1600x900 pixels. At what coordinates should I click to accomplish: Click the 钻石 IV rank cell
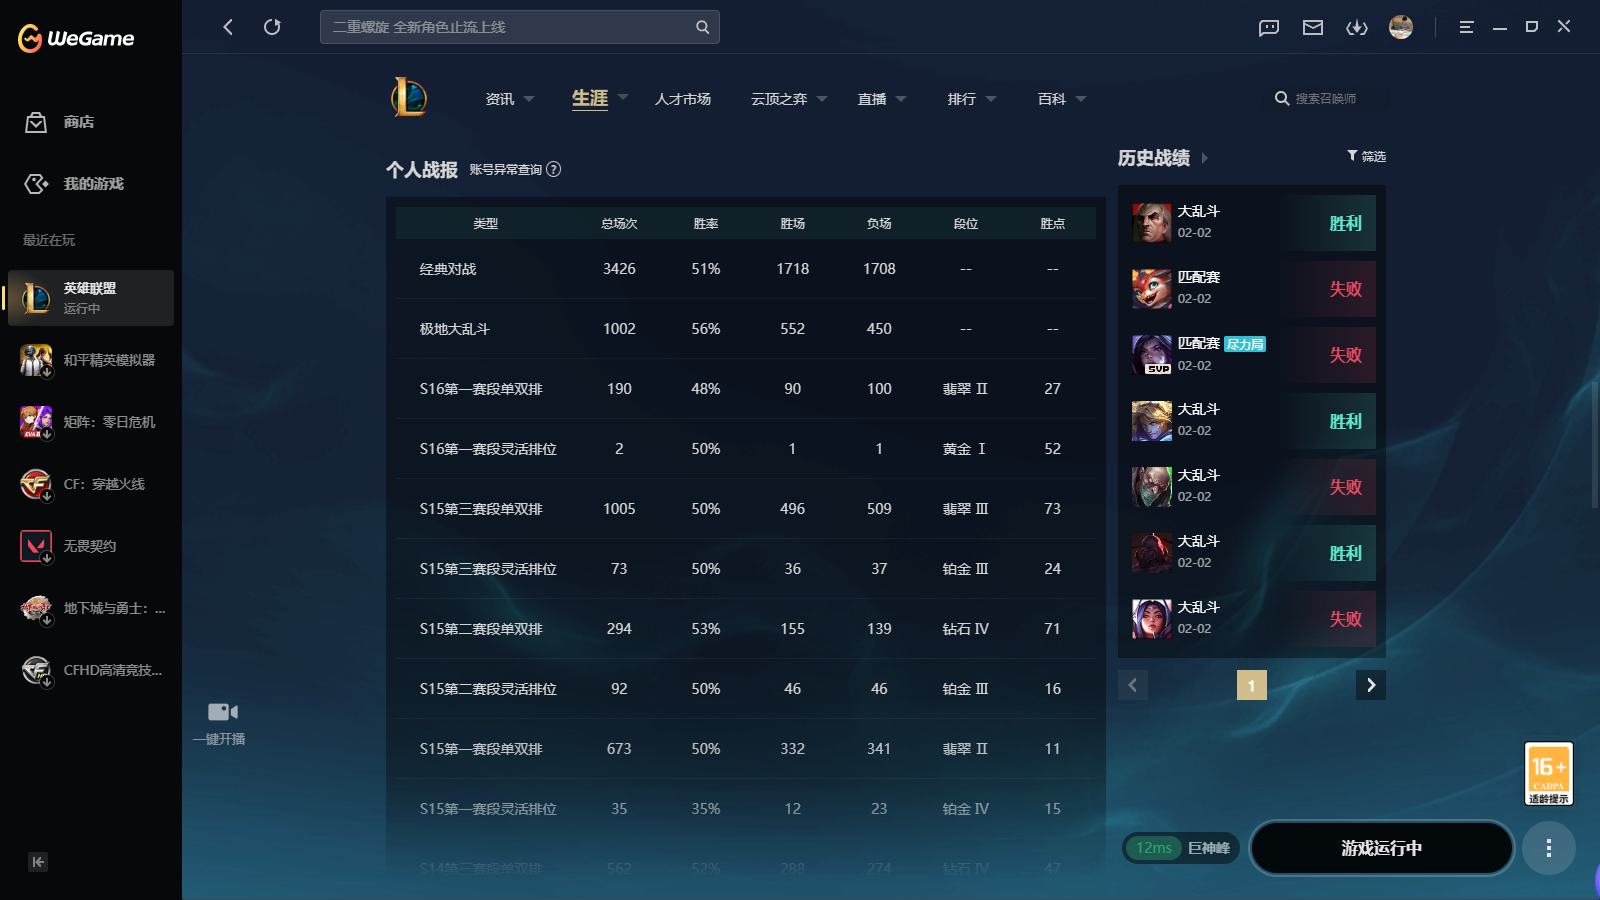coord(966,629)
